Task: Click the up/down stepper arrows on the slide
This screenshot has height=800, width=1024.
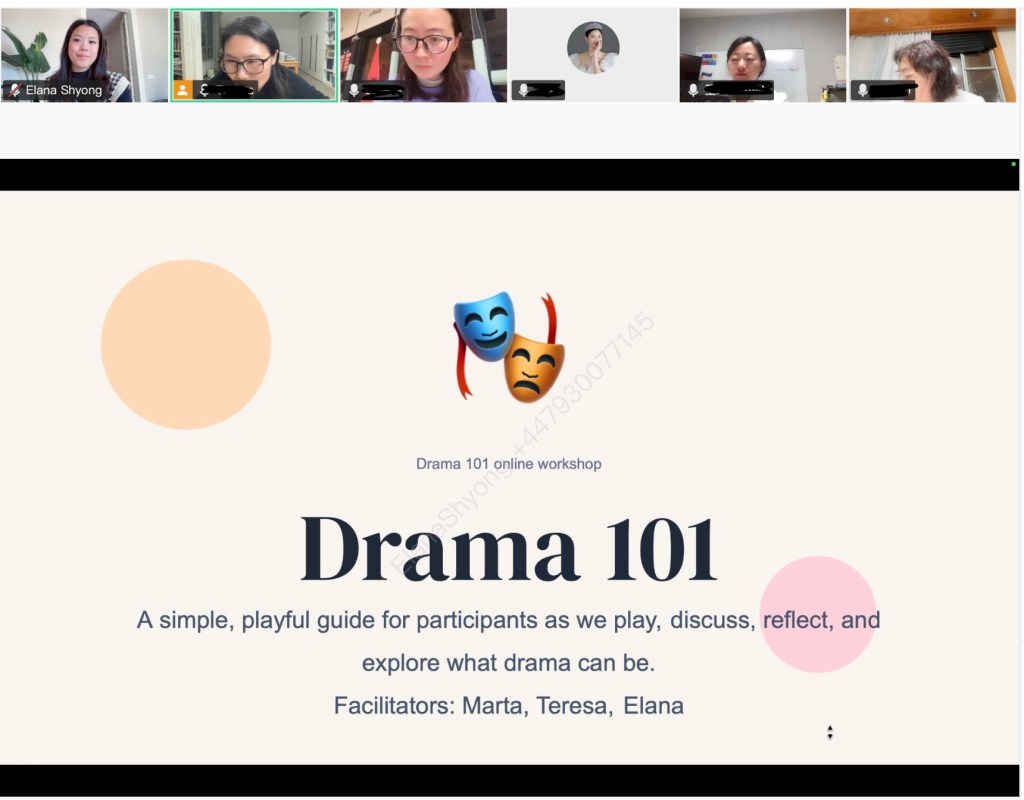Action: point(830,733)
